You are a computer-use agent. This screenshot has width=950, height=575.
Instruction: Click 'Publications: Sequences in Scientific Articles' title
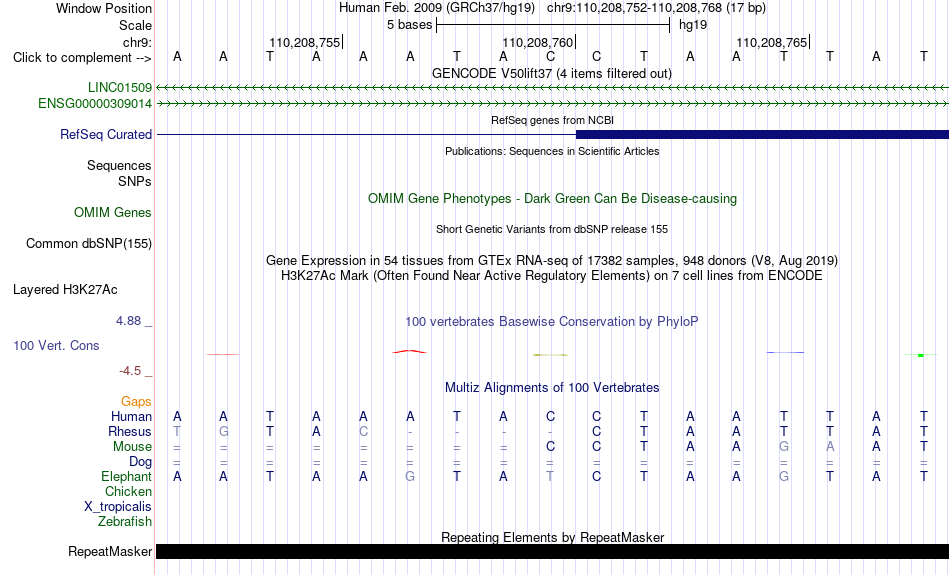[x=552, y=151]
